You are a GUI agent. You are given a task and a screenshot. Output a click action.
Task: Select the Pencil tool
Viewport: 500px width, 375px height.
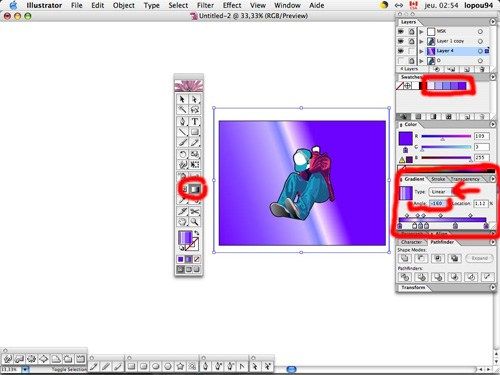(x=195, y=143)
